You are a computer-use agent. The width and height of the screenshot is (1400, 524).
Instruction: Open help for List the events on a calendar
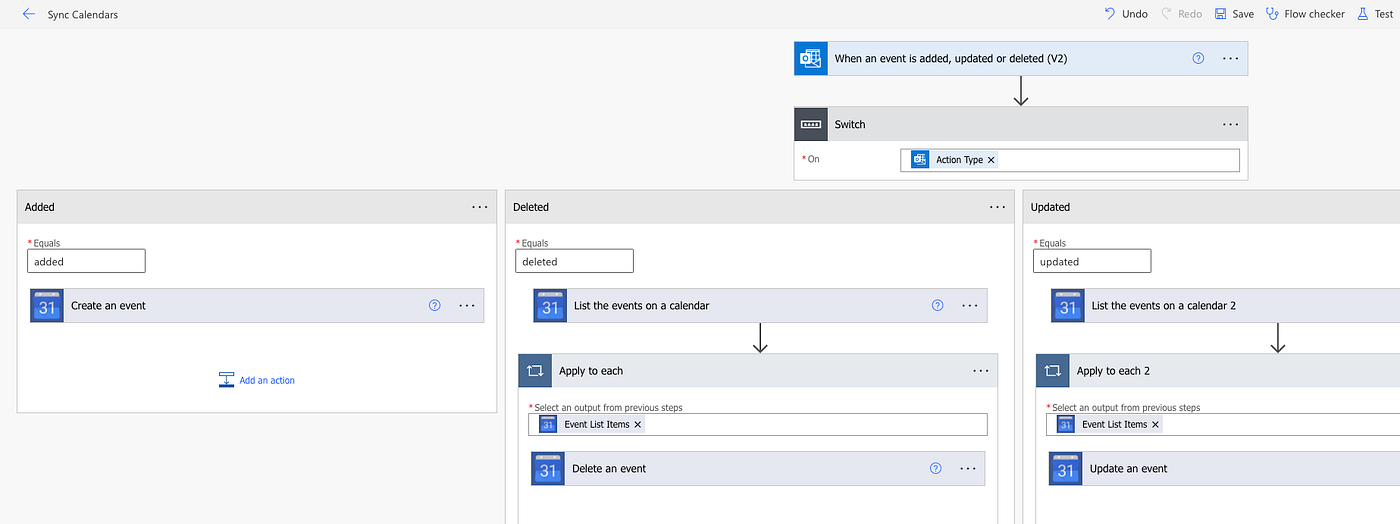[937, 306]
